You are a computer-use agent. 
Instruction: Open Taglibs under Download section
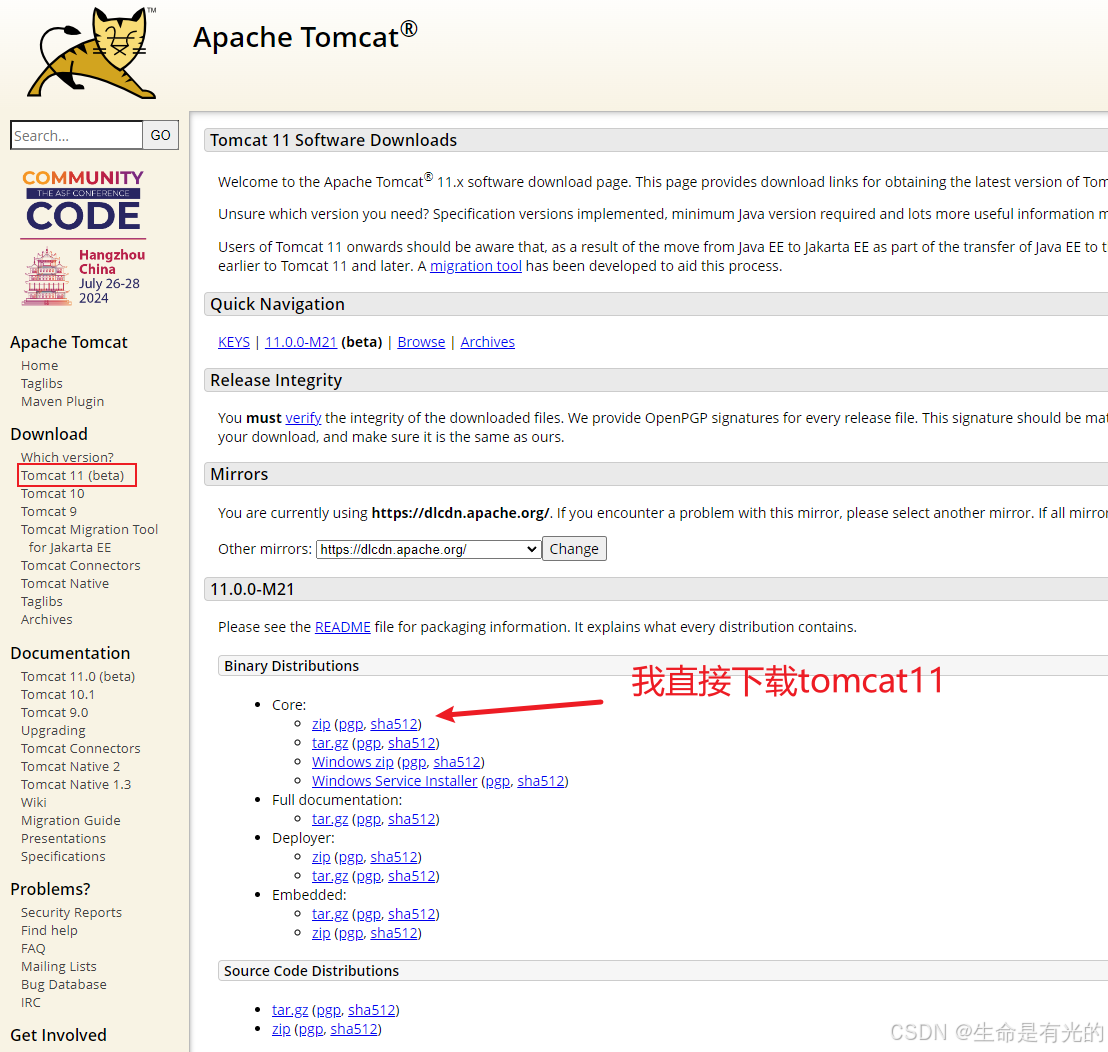click(x=42, y=601)
